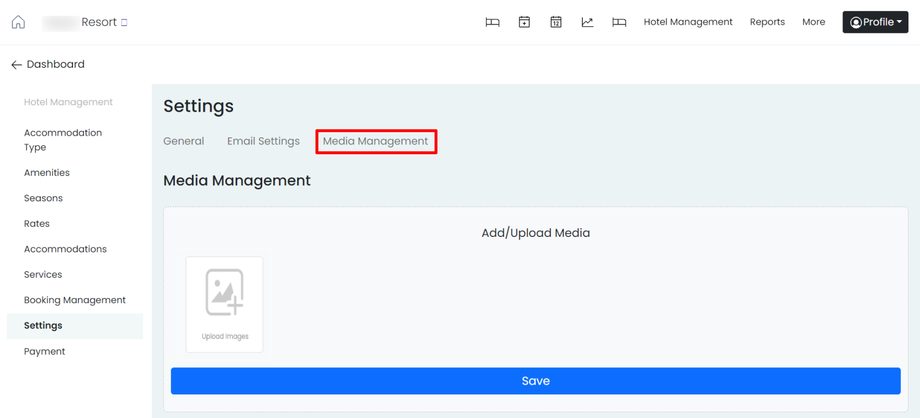The width and height of the screenshot is (920, 418).
Task: Open the Hotel Management menu
Action: coord(688,22)
